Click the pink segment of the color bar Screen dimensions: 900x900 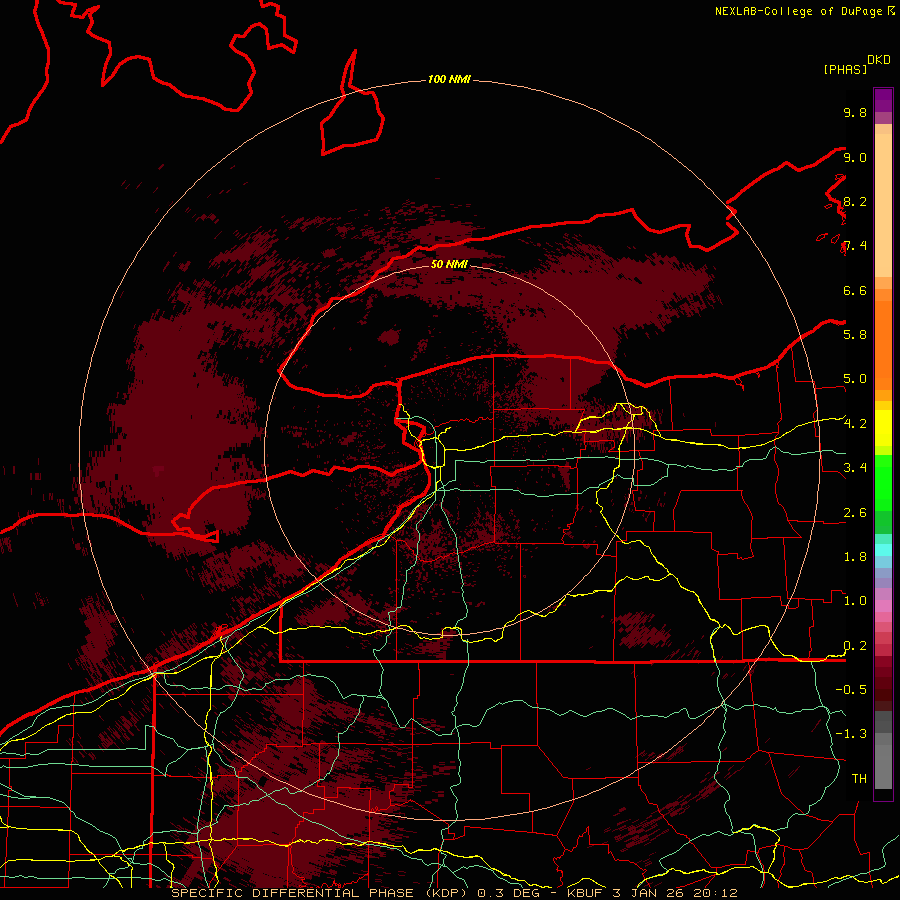[x=883, y=606]
